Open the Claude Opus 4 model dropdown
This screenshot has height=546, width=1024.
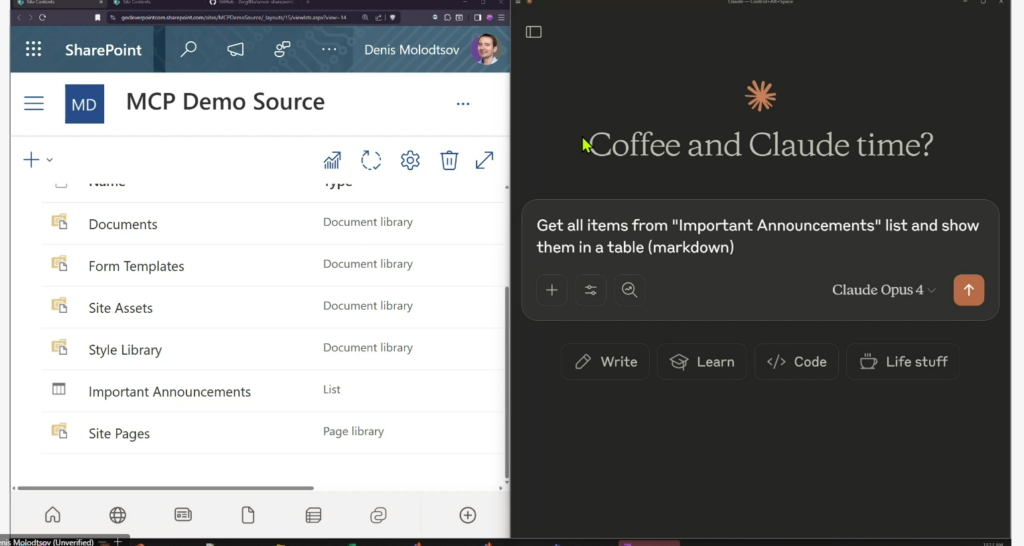[884, 290]
